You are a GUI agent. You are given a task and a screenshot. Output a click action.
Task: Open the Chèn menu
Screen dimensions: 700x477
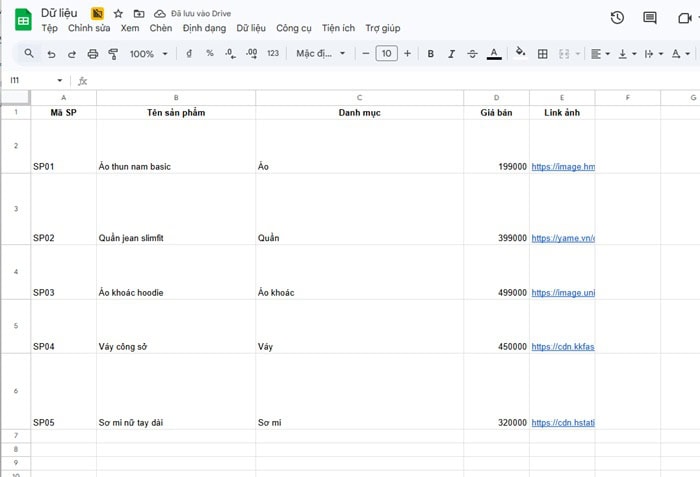point(161,28)
